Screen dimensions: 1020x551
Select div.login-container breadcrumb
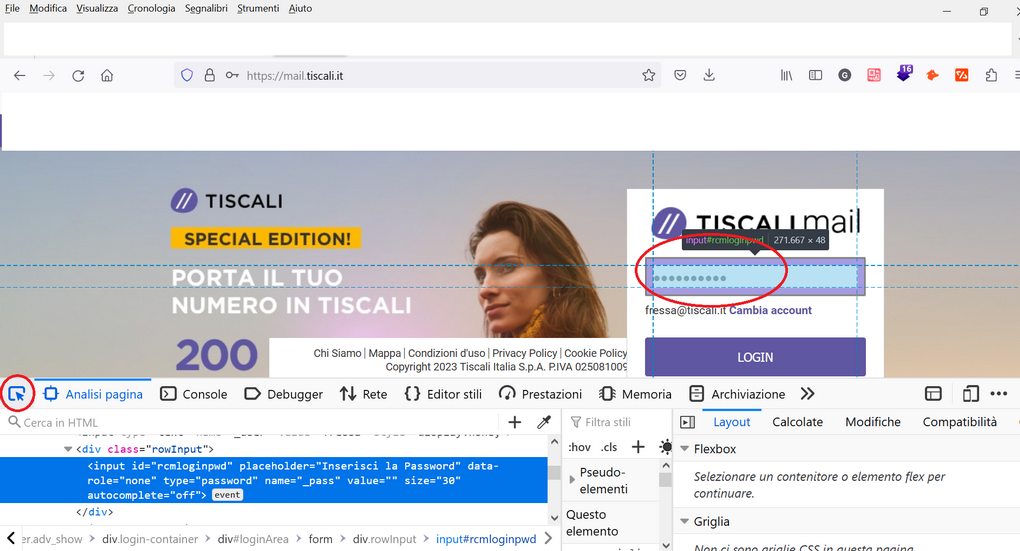pyautogui.click(x=150, y=539)
